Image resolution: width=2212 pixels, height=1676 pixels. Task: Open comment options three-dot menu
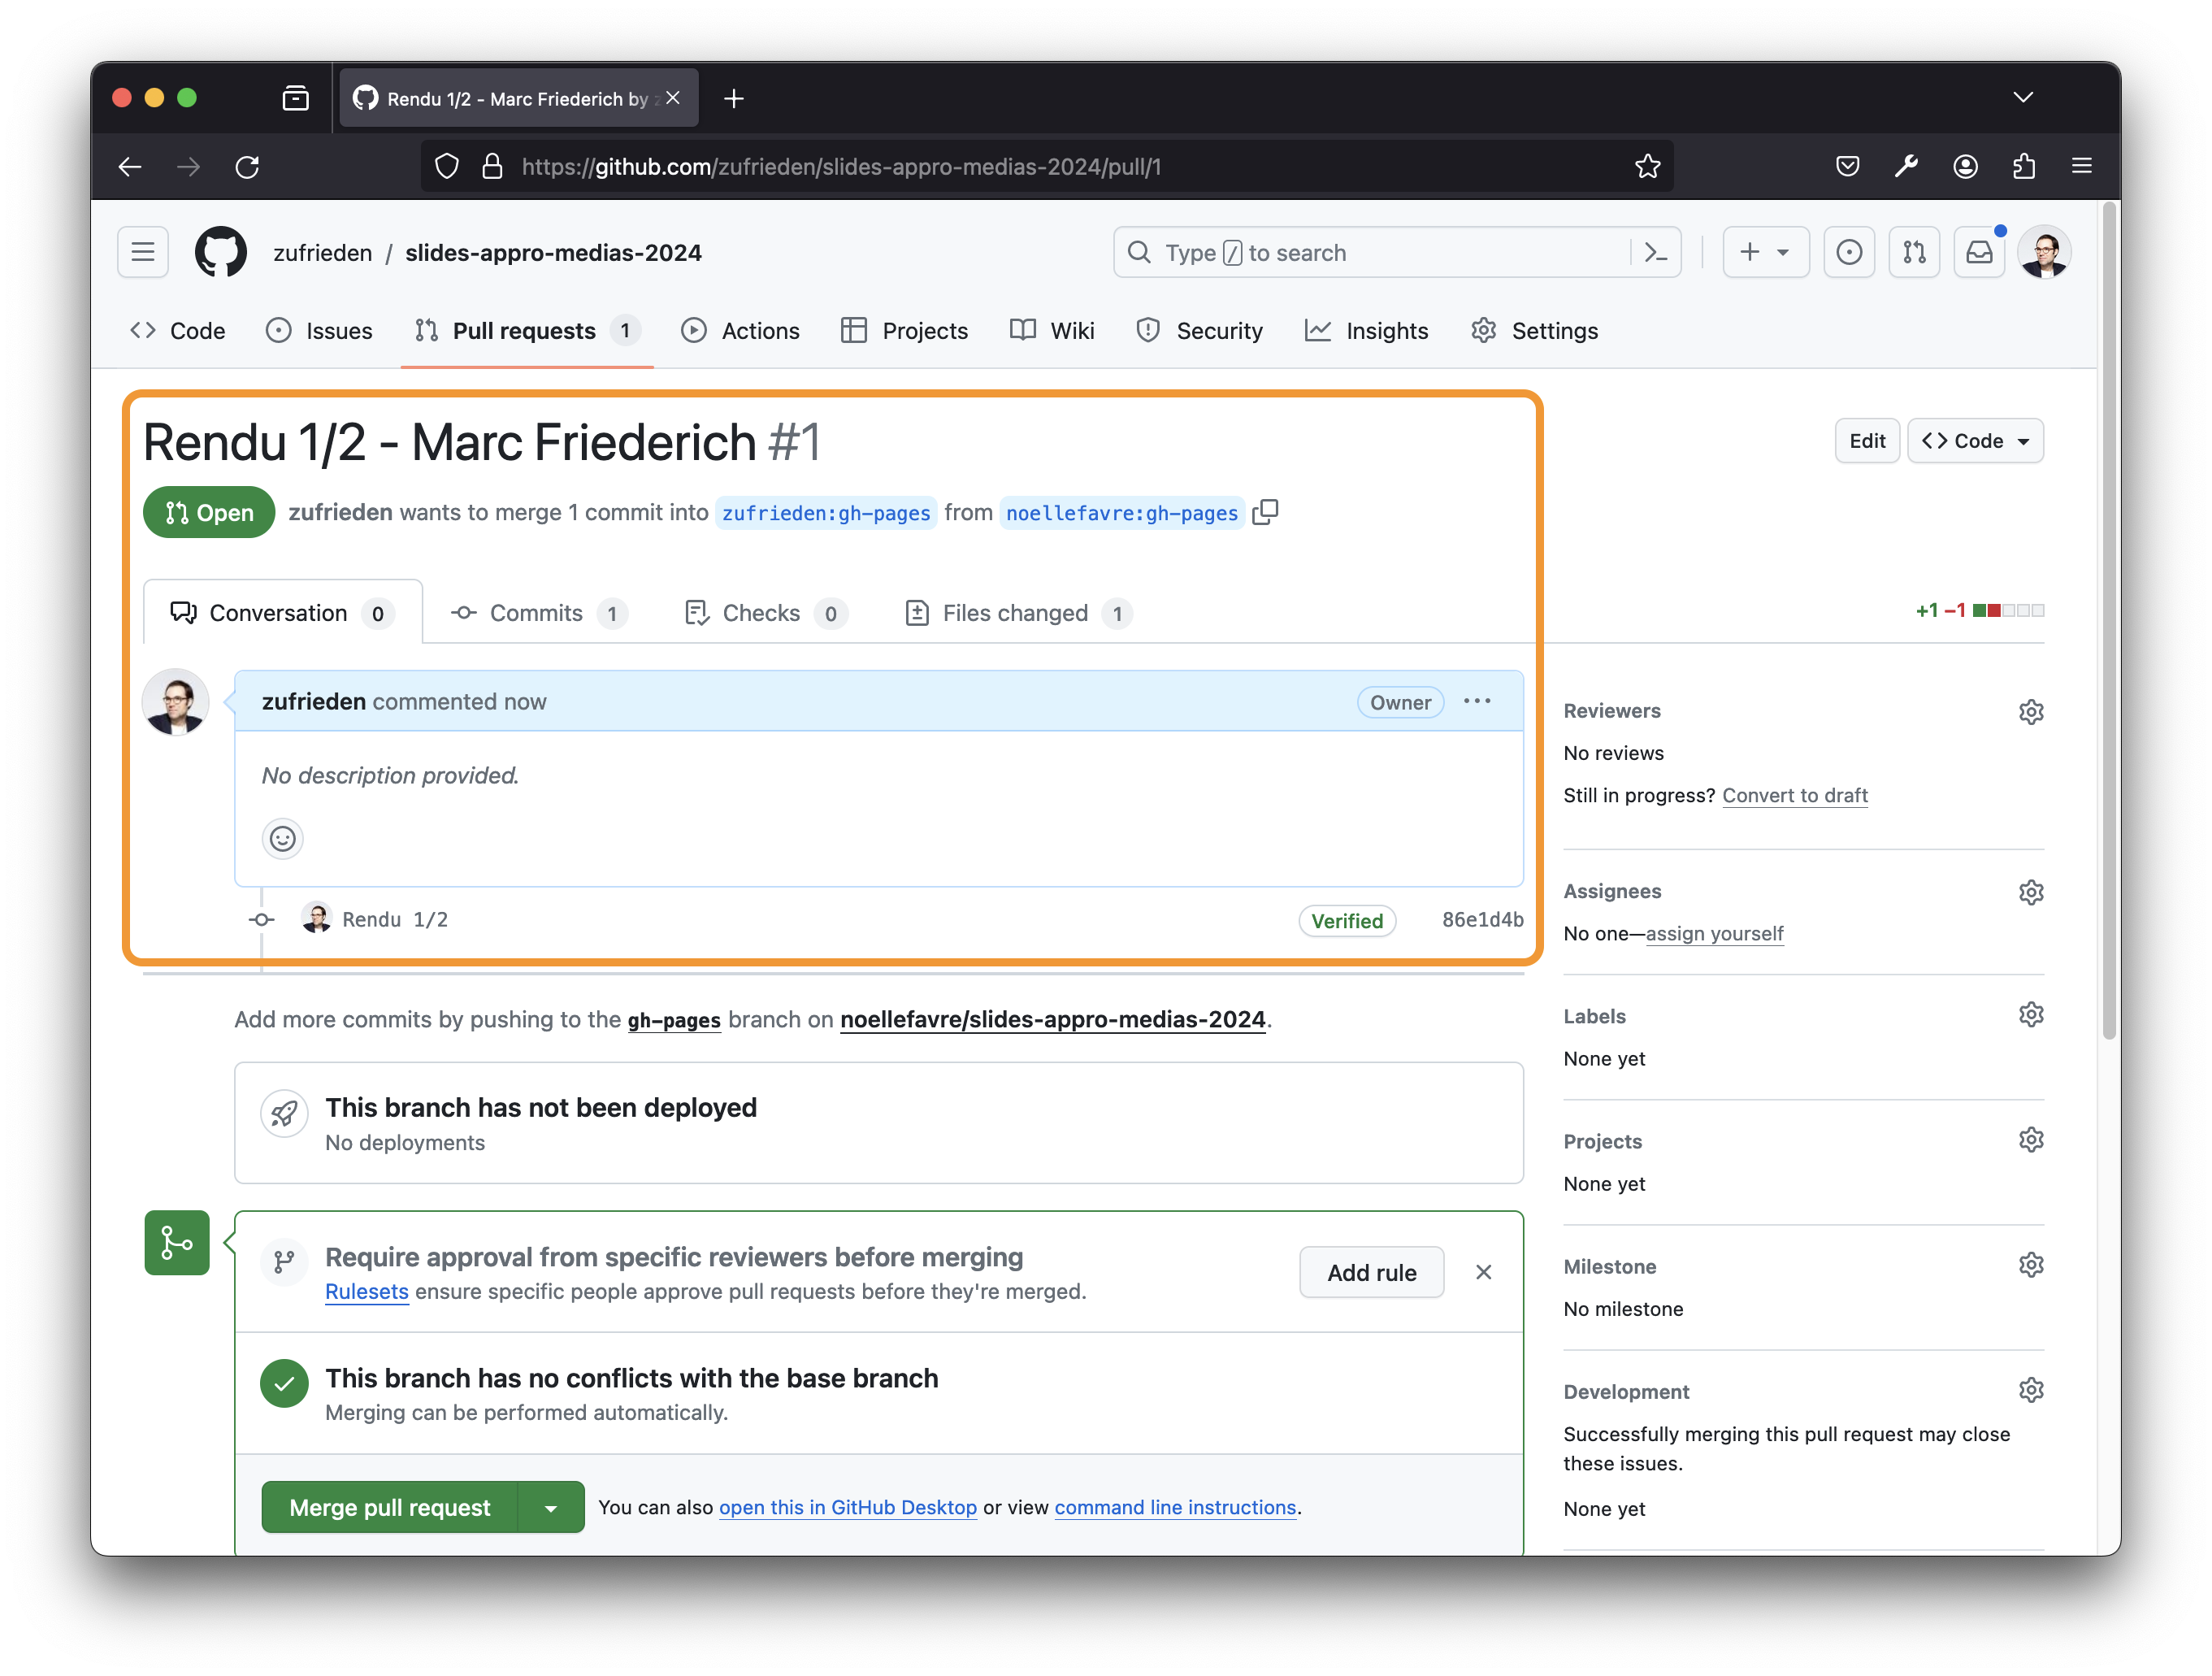(x=1477, y=701)
